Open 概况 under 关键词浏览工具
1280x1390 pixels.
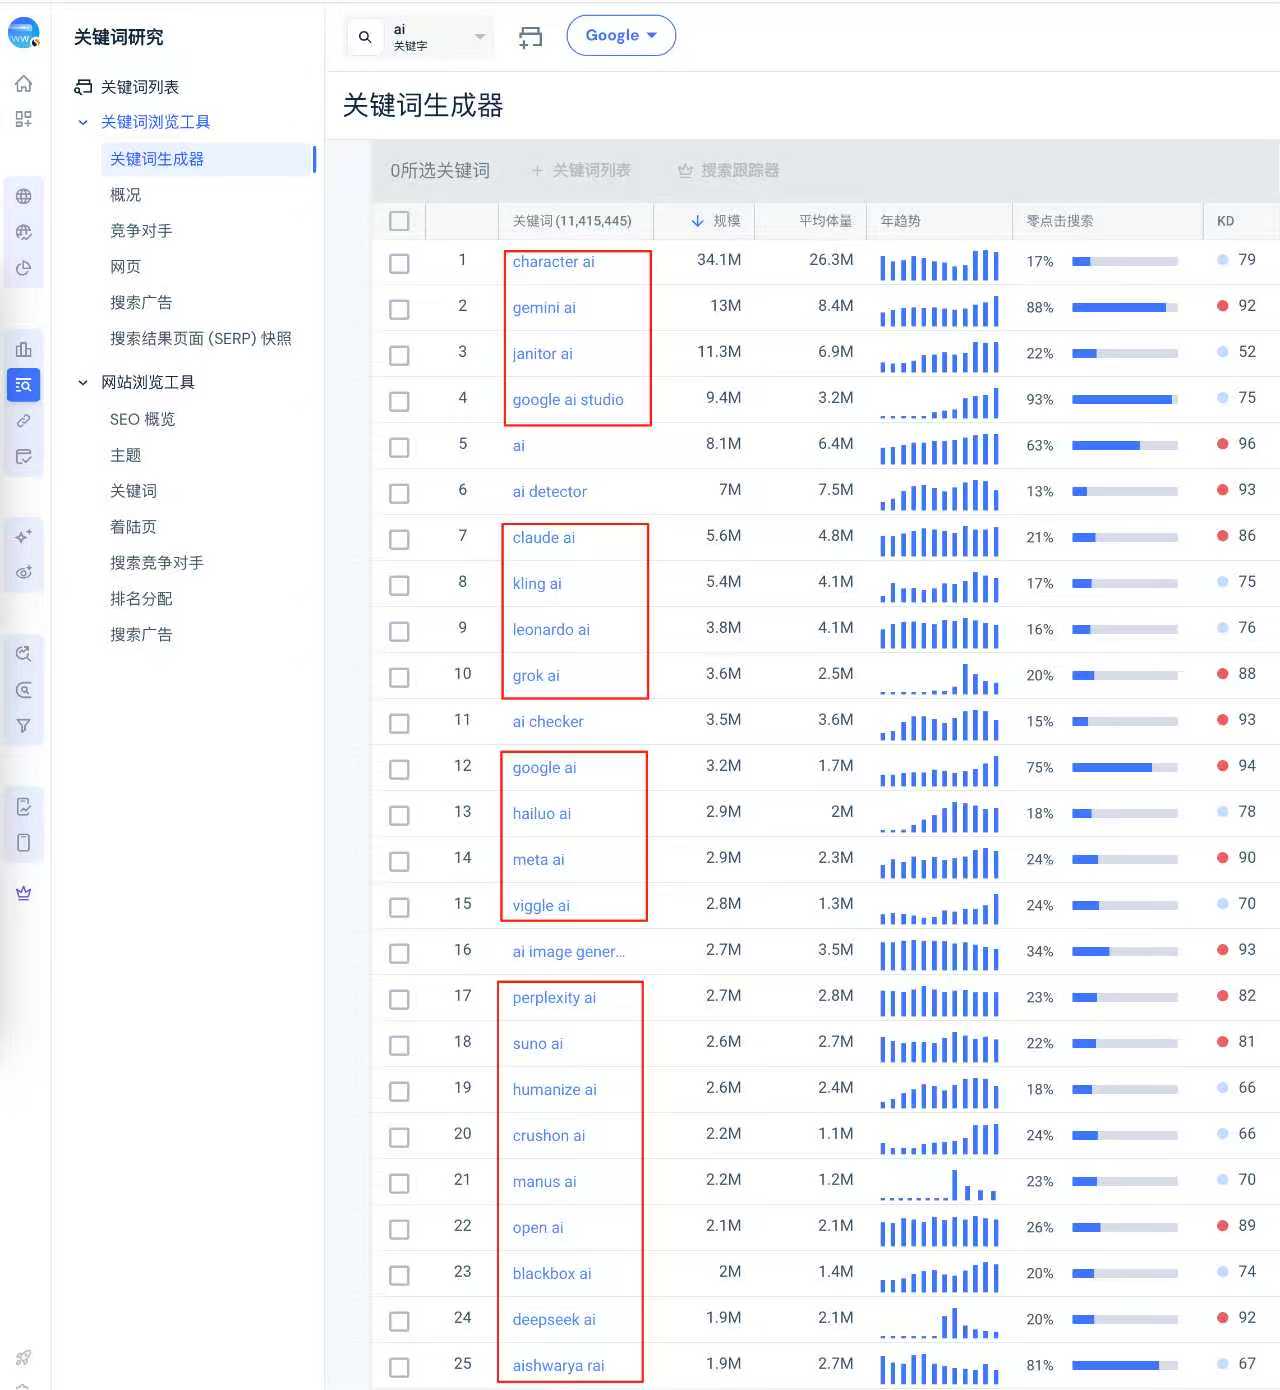coord(125,195)
